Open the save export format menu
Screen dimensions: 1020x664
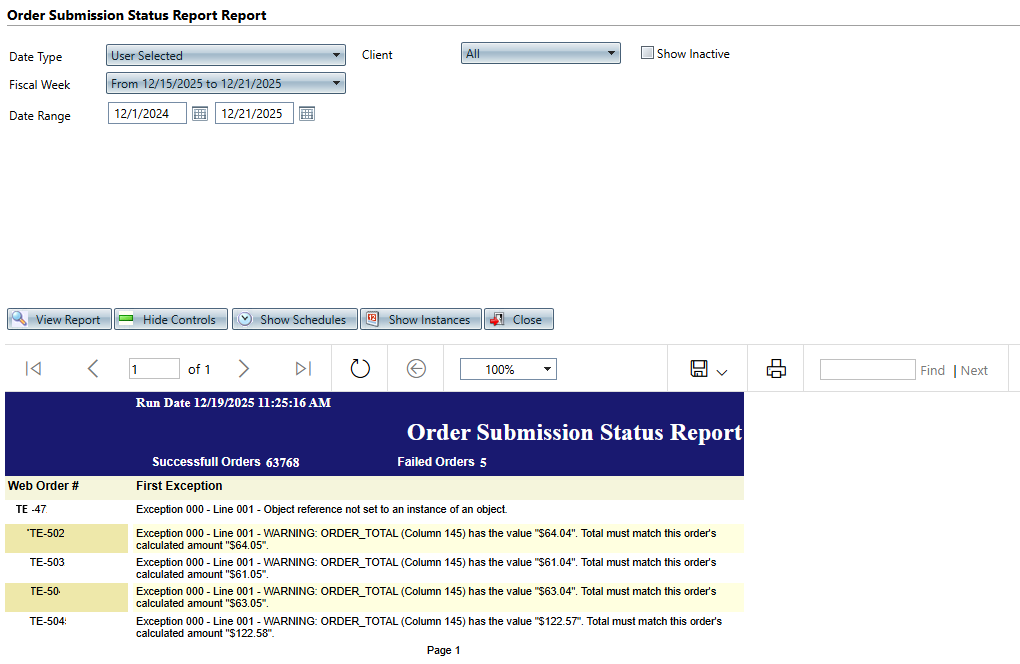pos(708,370)
